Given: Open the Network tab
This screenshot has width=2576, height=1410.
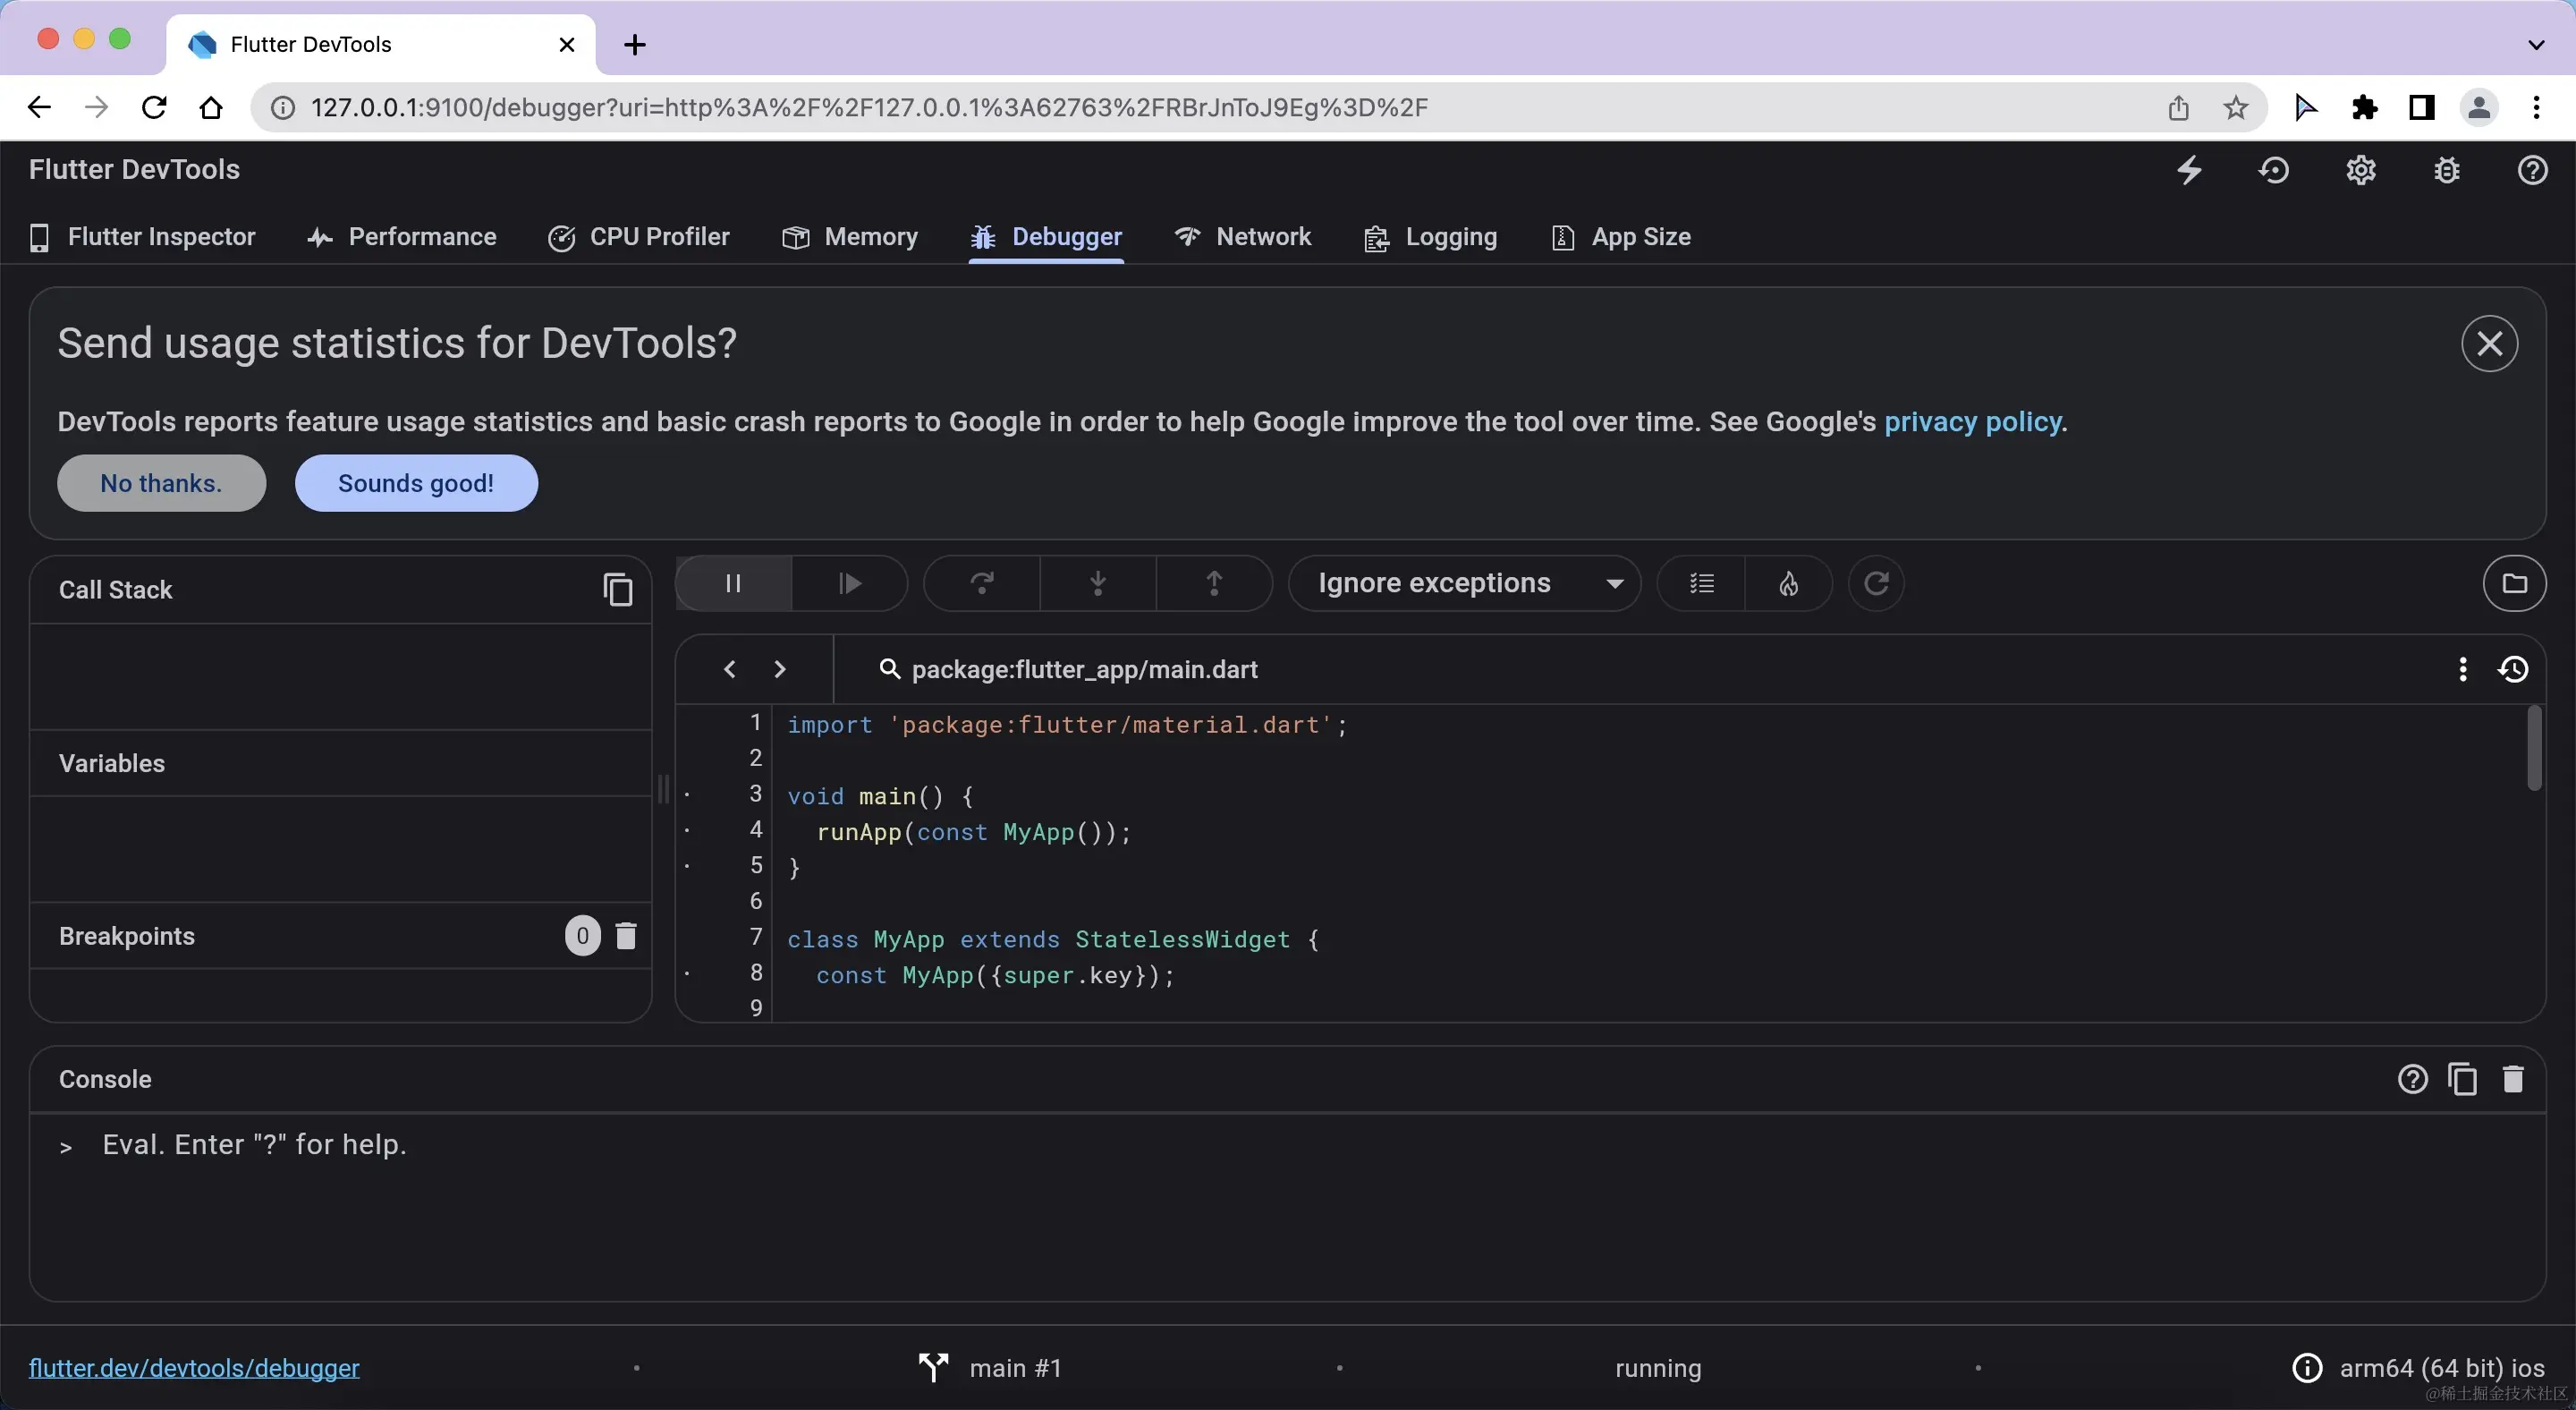Looking at the screenshot, I should [1243, 237].
